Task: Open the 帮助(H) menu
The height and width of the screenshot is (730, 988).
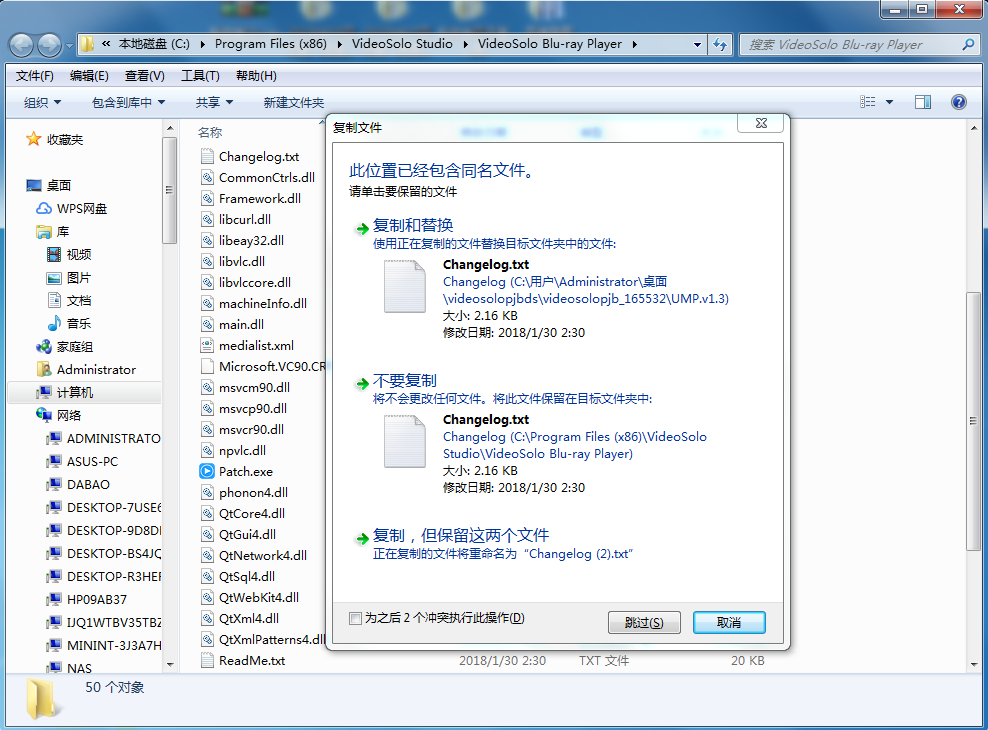Action: [256, 76]
